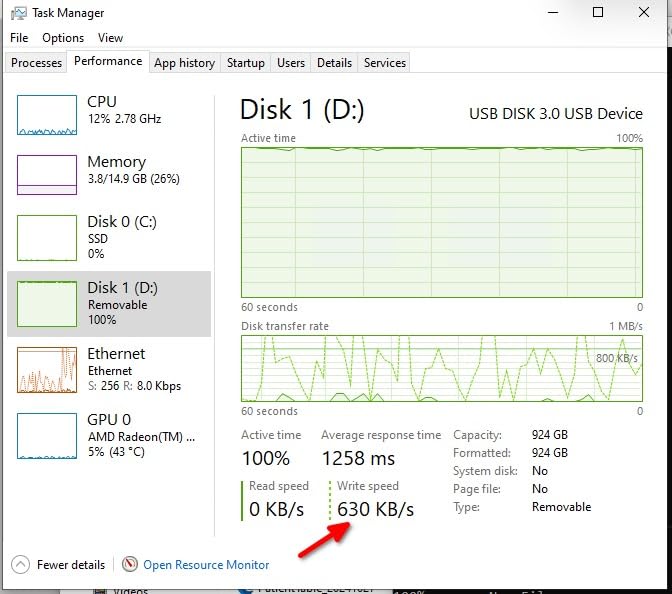Select the Disk 1 (D:) mini graph
Viewport: 672px width, 594px height.
pos(47,304)
